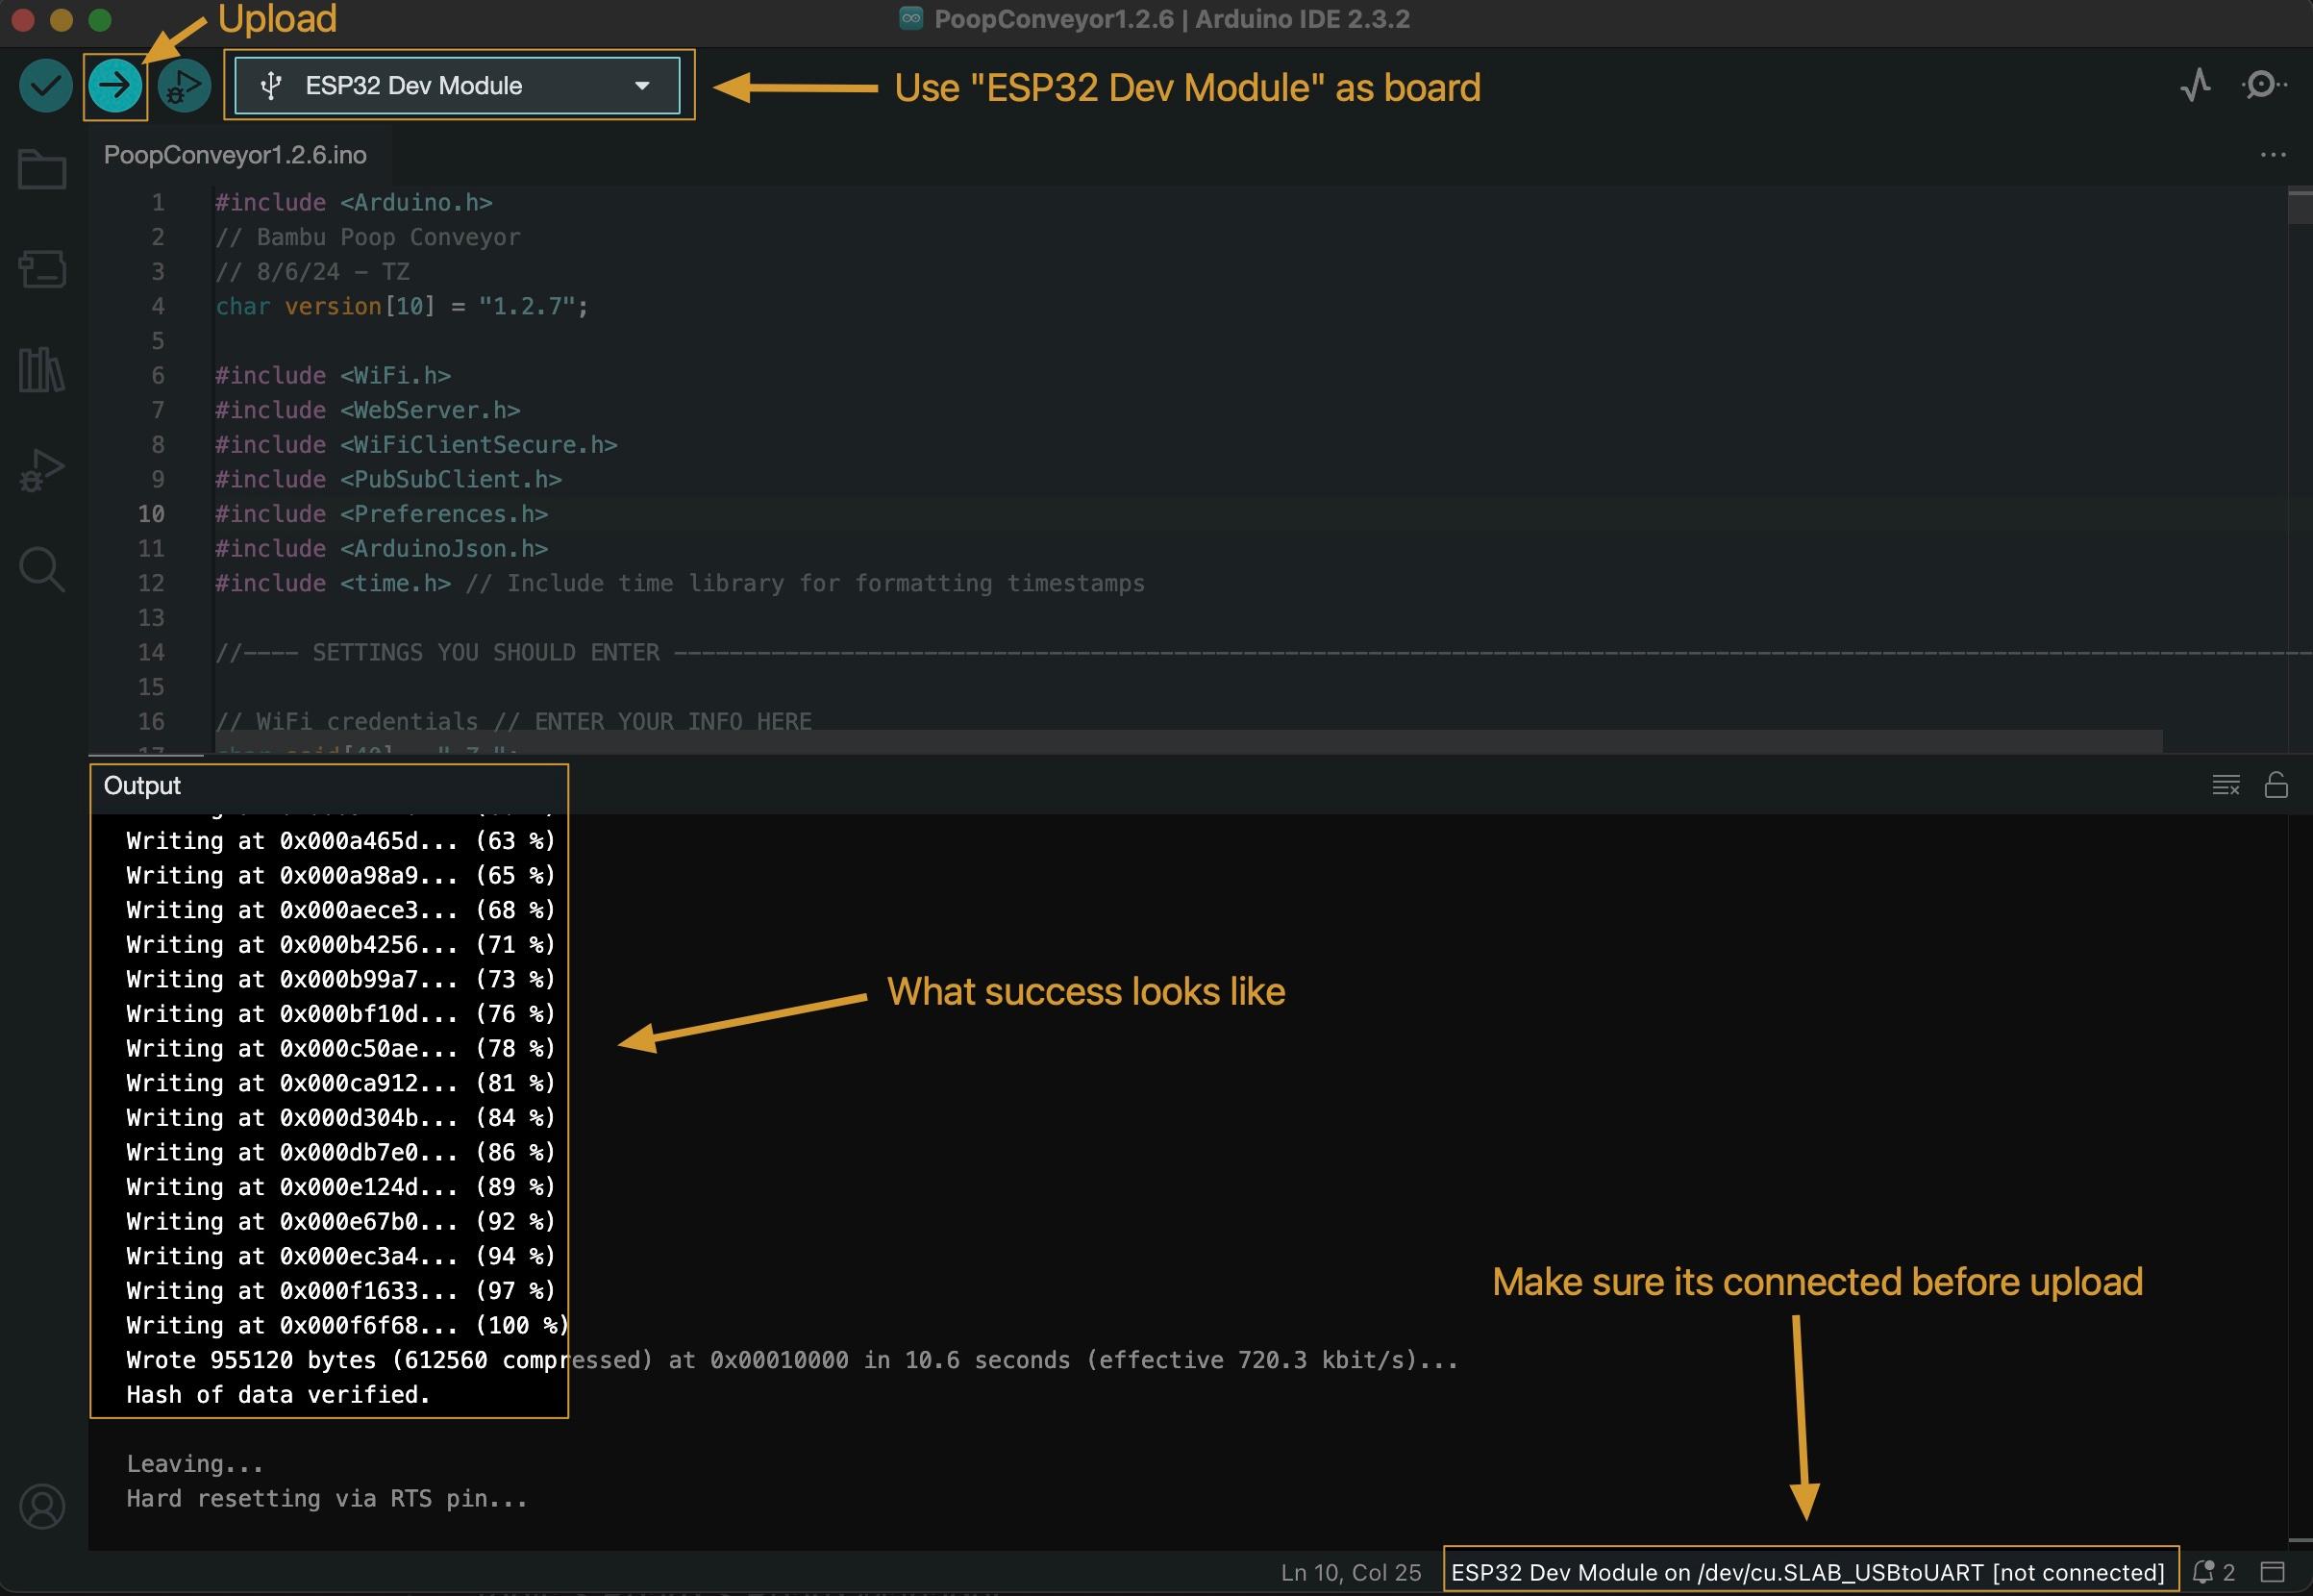Click the editor vertical scrollbar
Viewport: 2313px width, 1596px height.
tap(2300, 206)
